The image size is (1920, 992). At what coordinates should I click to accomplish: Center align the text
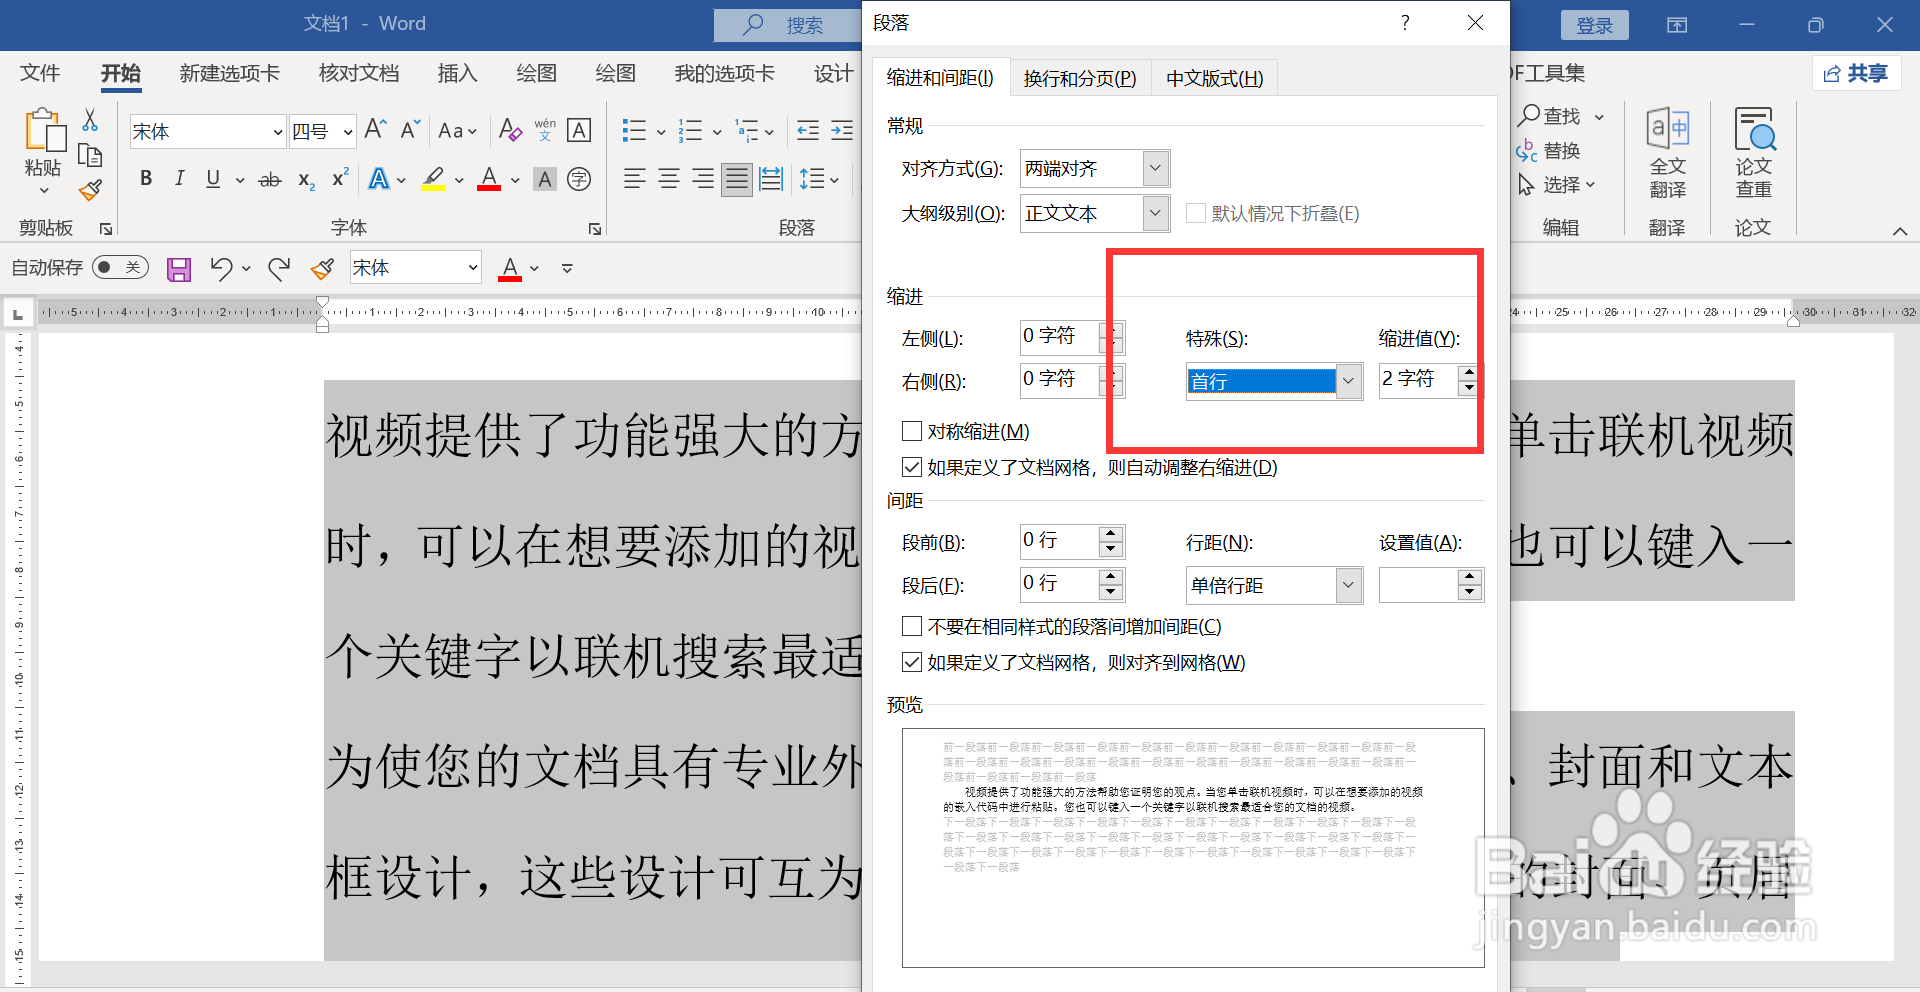669,179
